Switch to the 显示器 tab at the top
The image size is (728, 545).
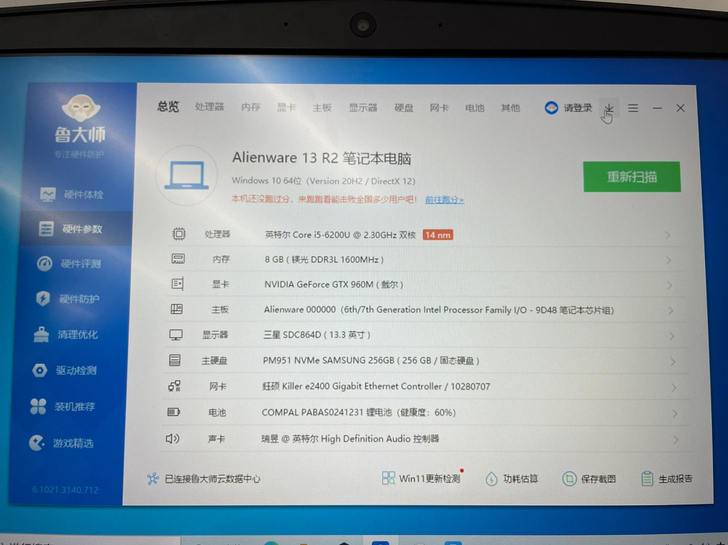click(x=363, y=108)
